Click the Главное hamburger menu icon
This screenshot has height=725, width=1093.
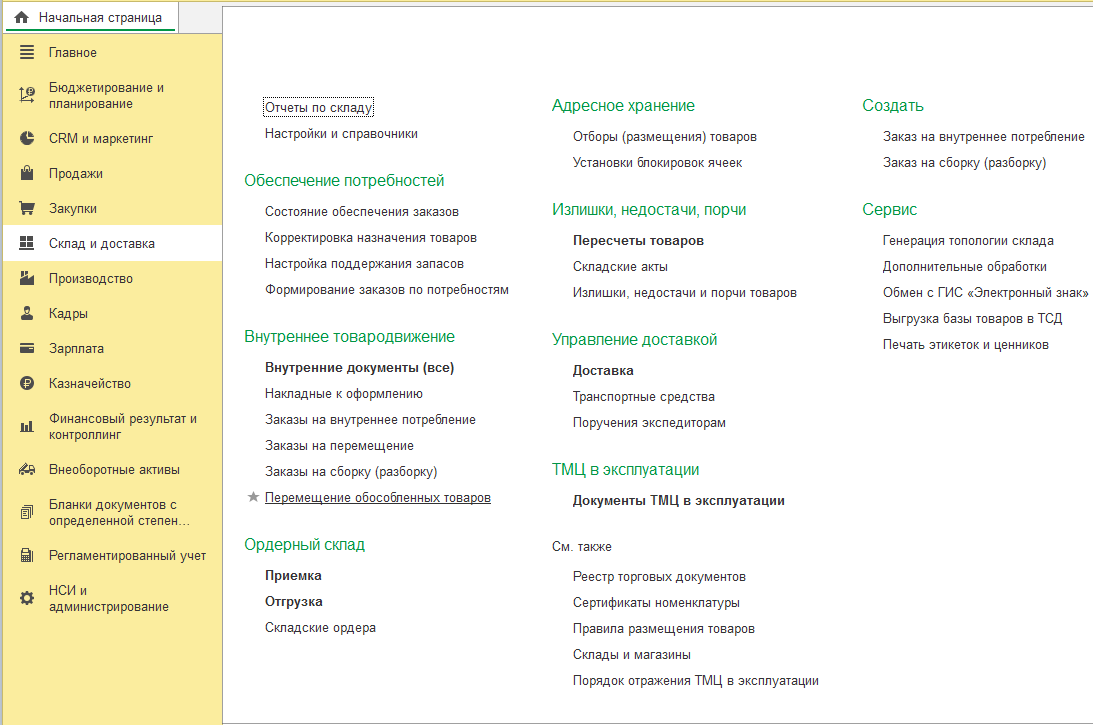click(27, 53)
